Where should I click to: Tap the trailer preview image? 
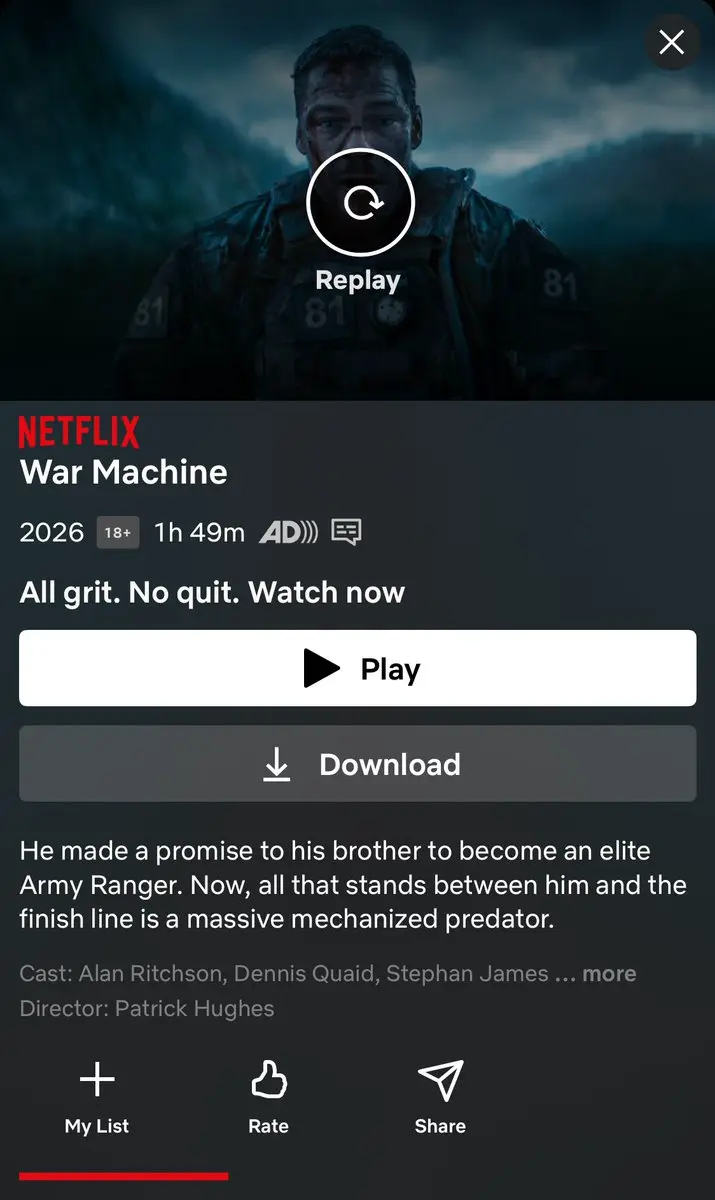[358, 200]
